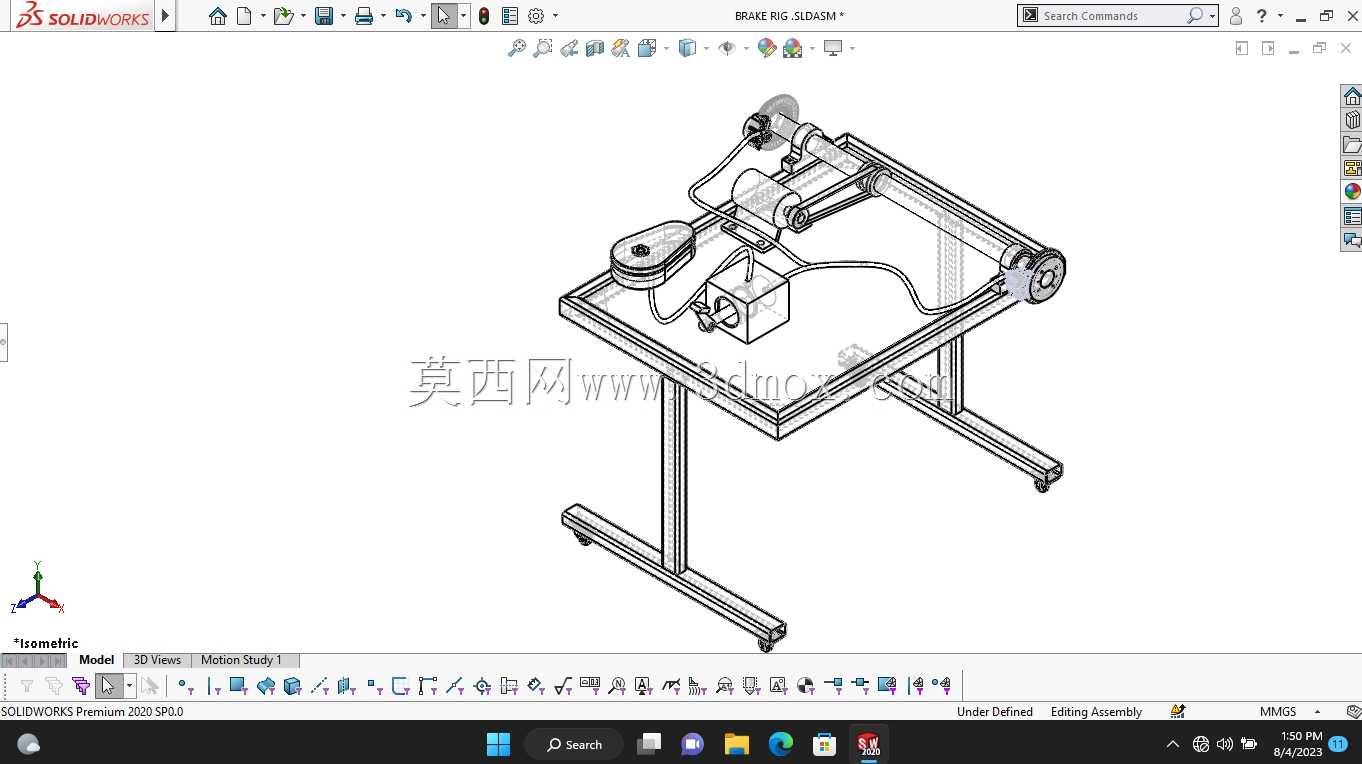Print using the printer icon
The image size is (1362, 764).
click(364, 16)
